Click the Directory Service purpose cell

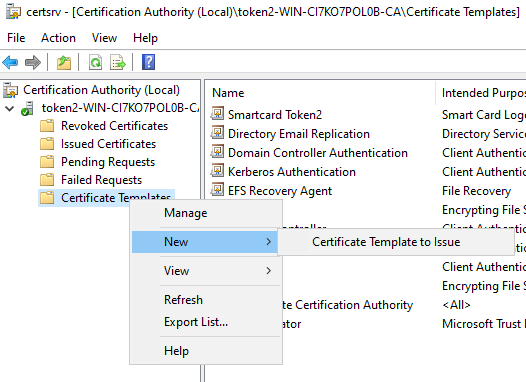(484, 134)
